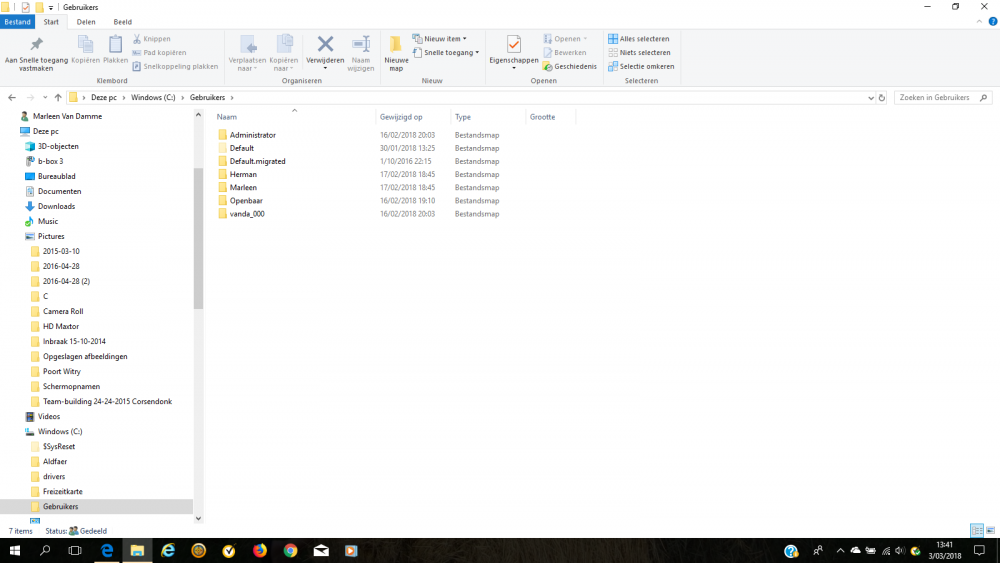The height and width of the screenshot is (563, 1000).
Task: Expand the address bar history dropdown arrow
Action: pos(870,97)
